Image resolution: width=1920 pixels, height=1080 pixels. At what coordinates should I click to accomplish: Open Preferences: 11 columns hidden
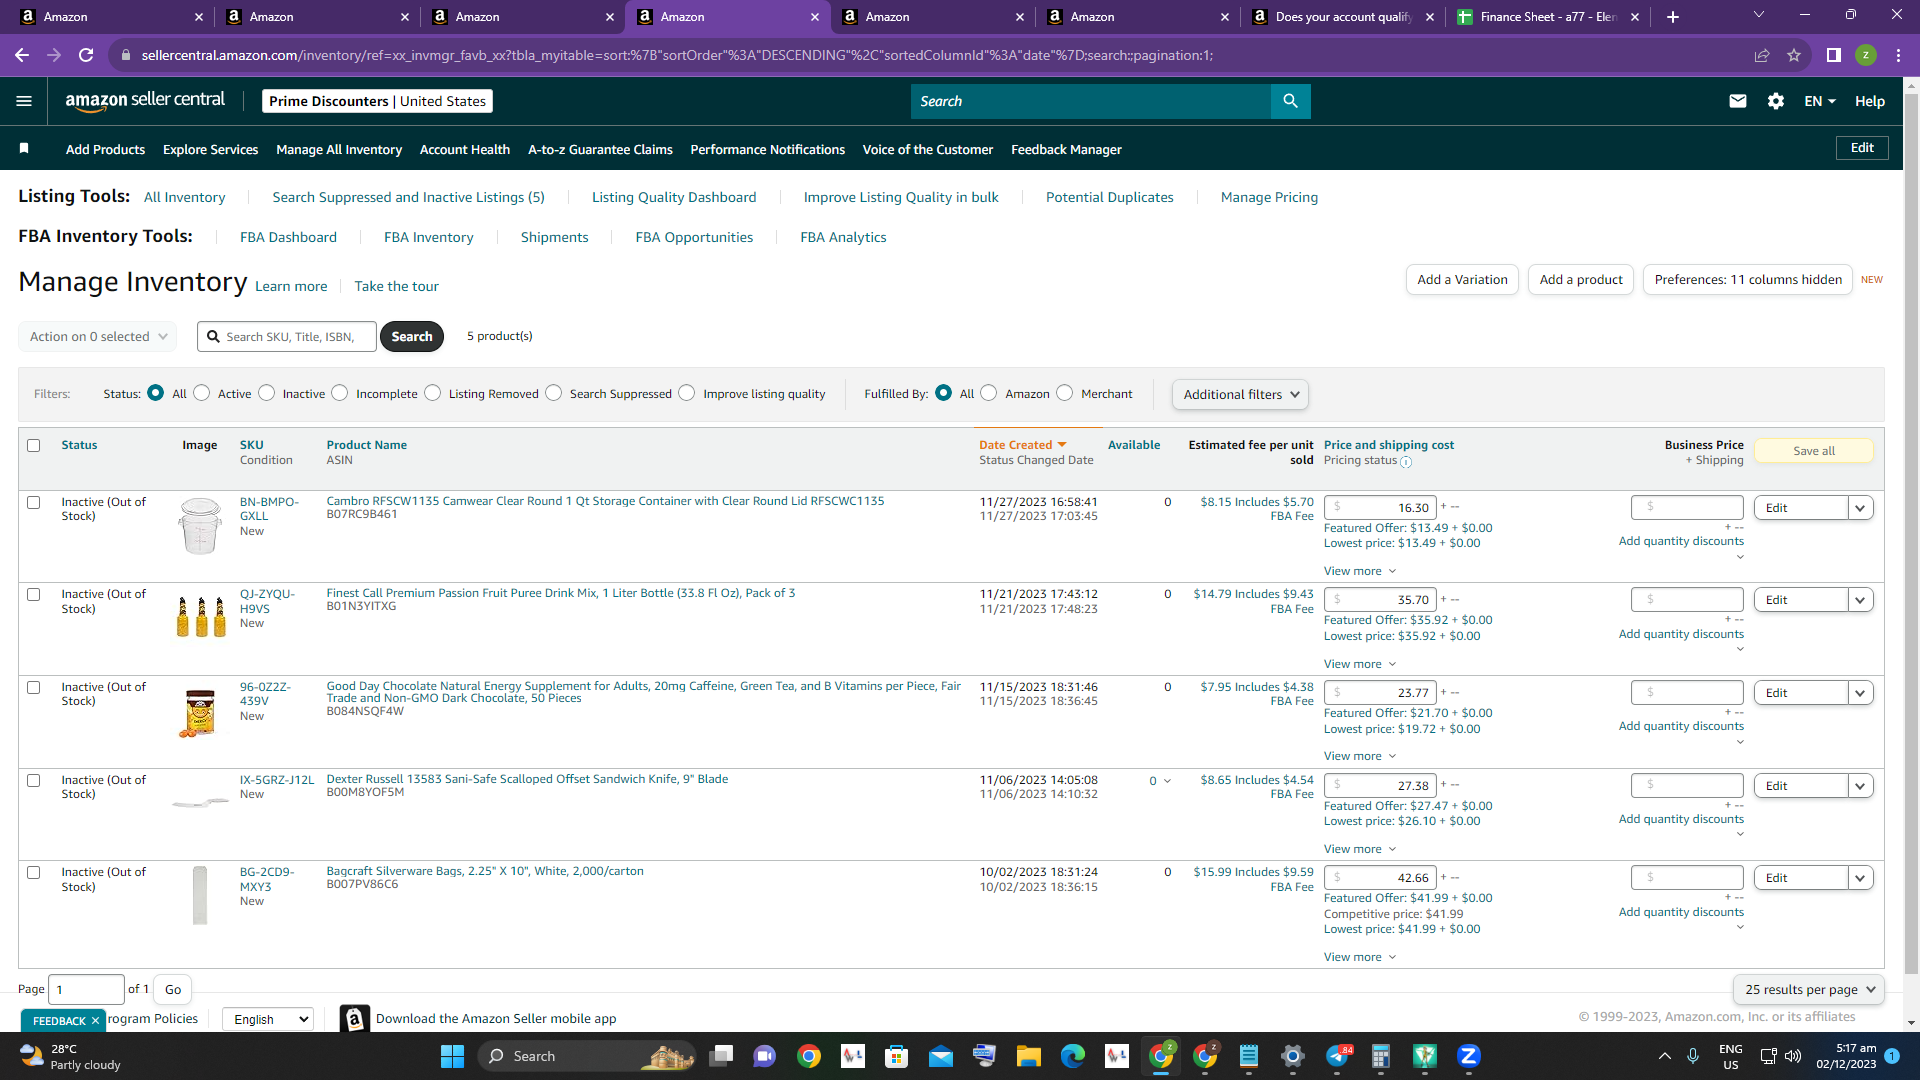point(1748,280)
